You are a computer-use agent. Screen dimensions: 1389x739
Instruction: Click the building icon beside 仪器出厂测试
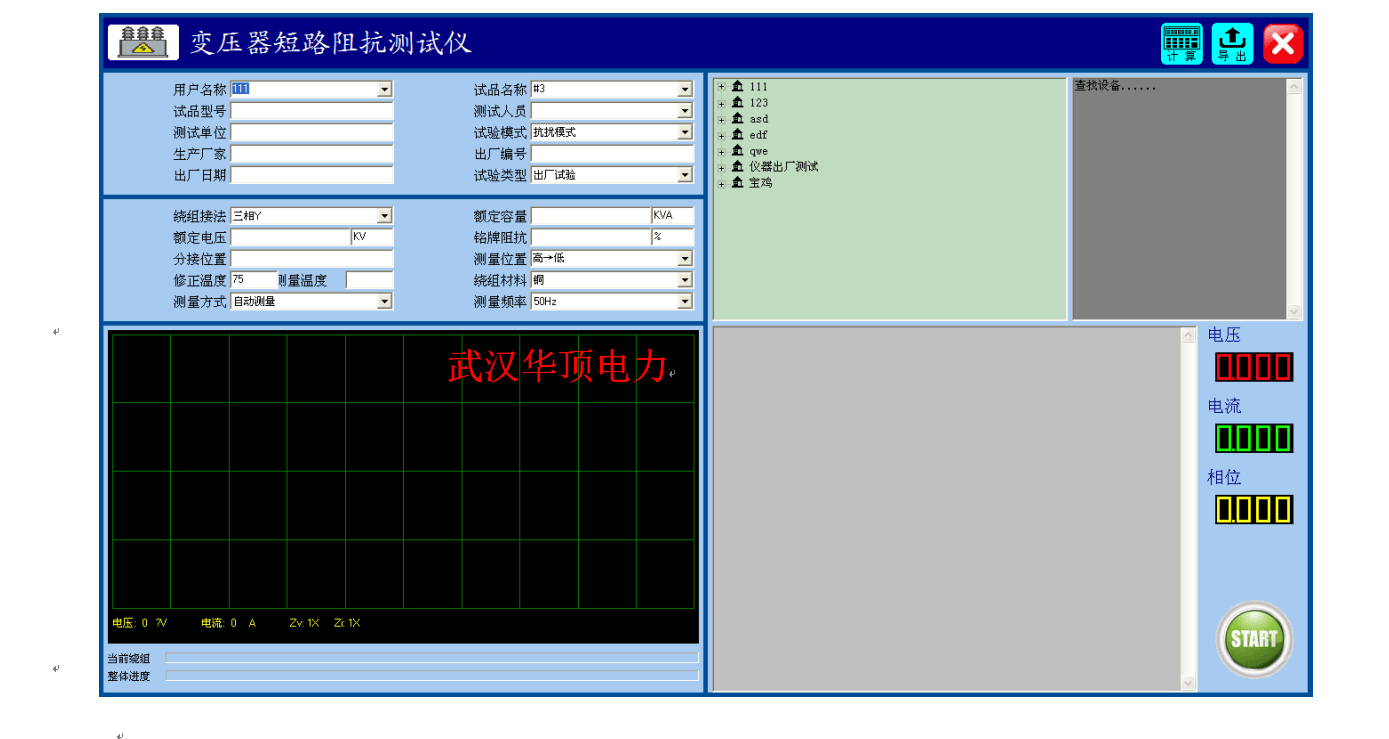pyautogui.click(x=737, y=167)
